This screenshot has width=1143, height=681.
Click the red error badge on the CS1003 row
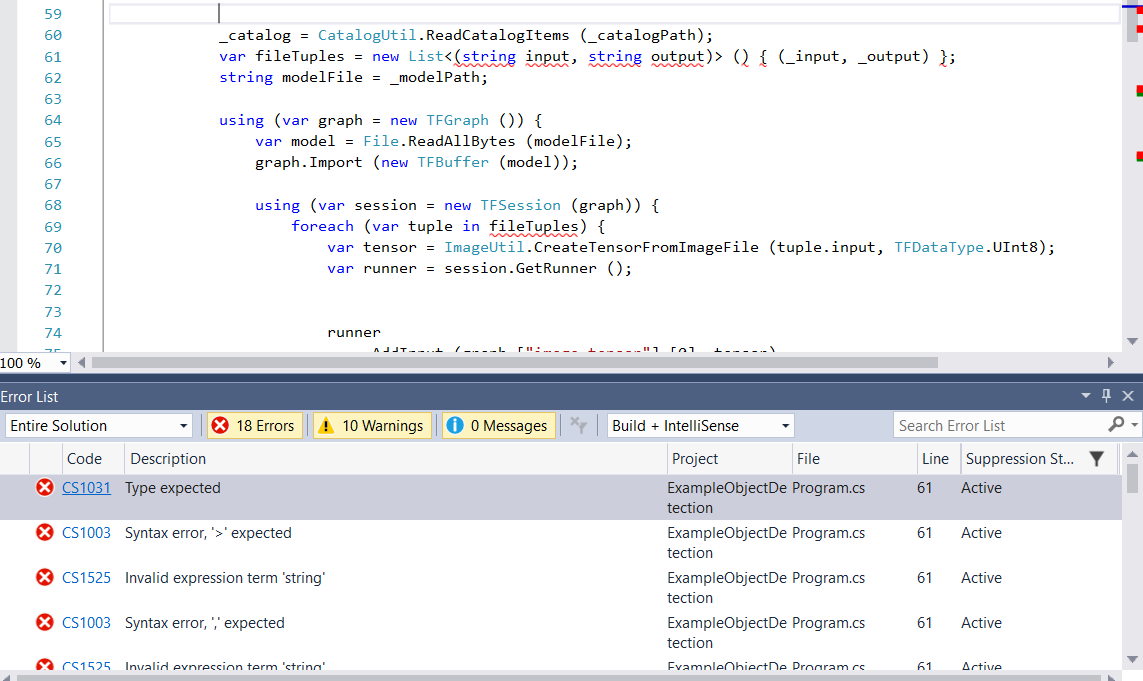pos(44,533)
